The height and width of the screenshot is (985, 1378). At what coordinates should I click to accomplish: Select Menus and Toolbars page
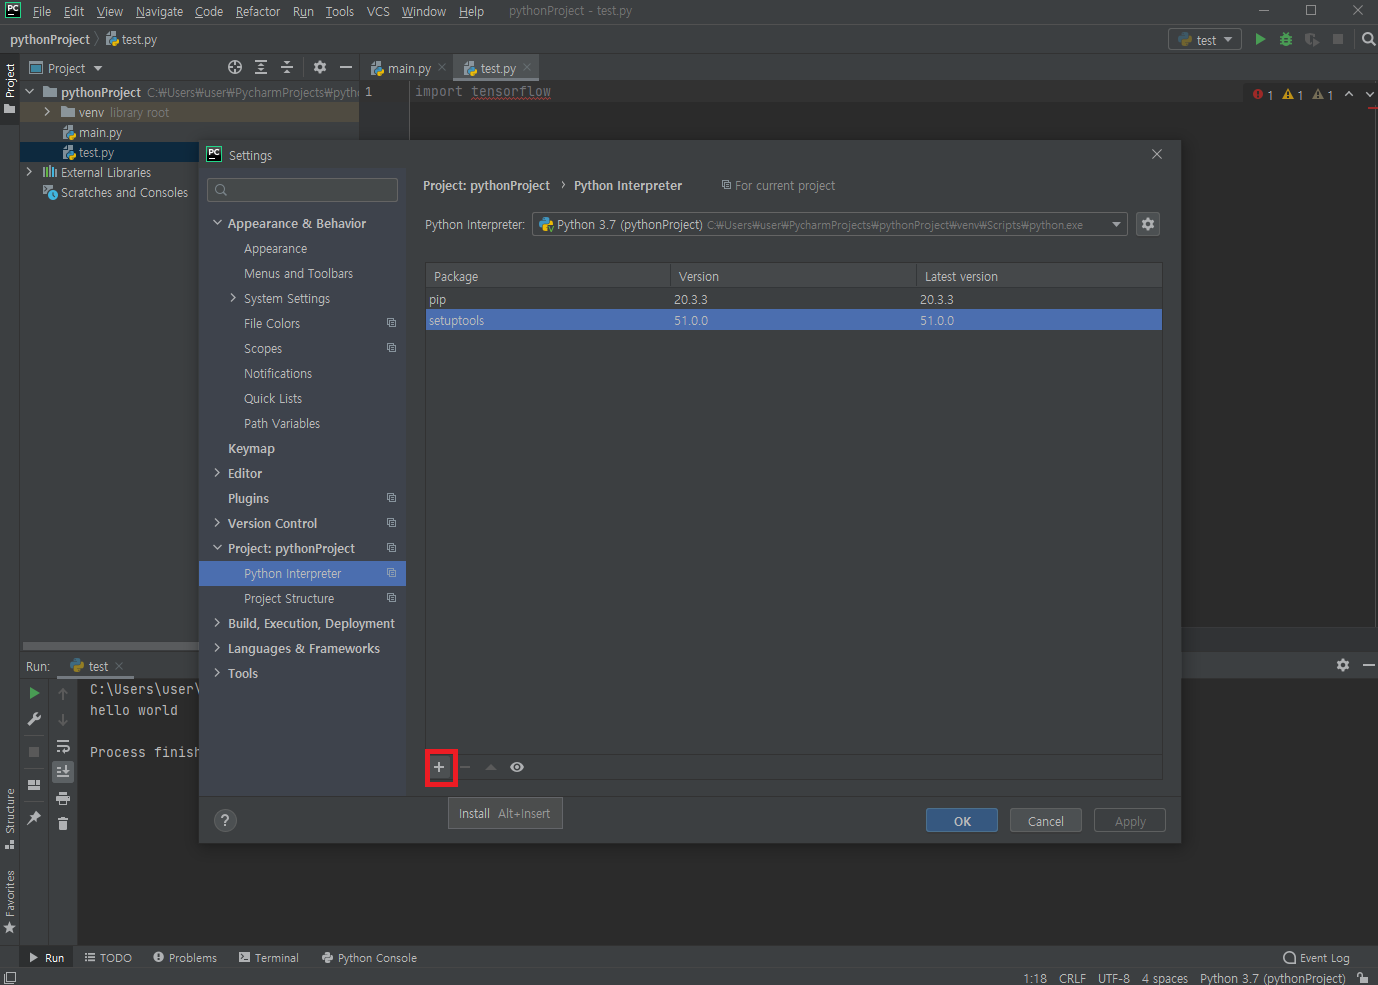coord(298,273)
